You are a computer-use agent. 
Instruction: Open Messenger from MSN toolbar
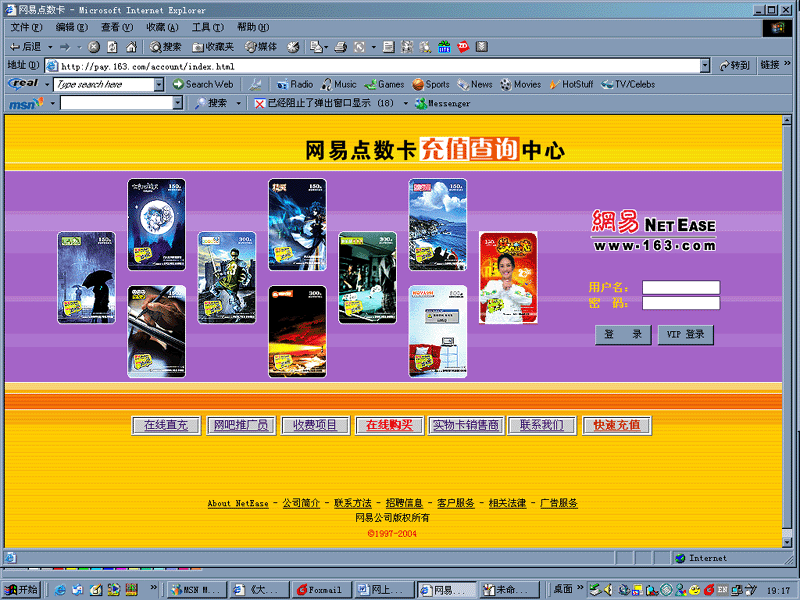pos(442,103)
